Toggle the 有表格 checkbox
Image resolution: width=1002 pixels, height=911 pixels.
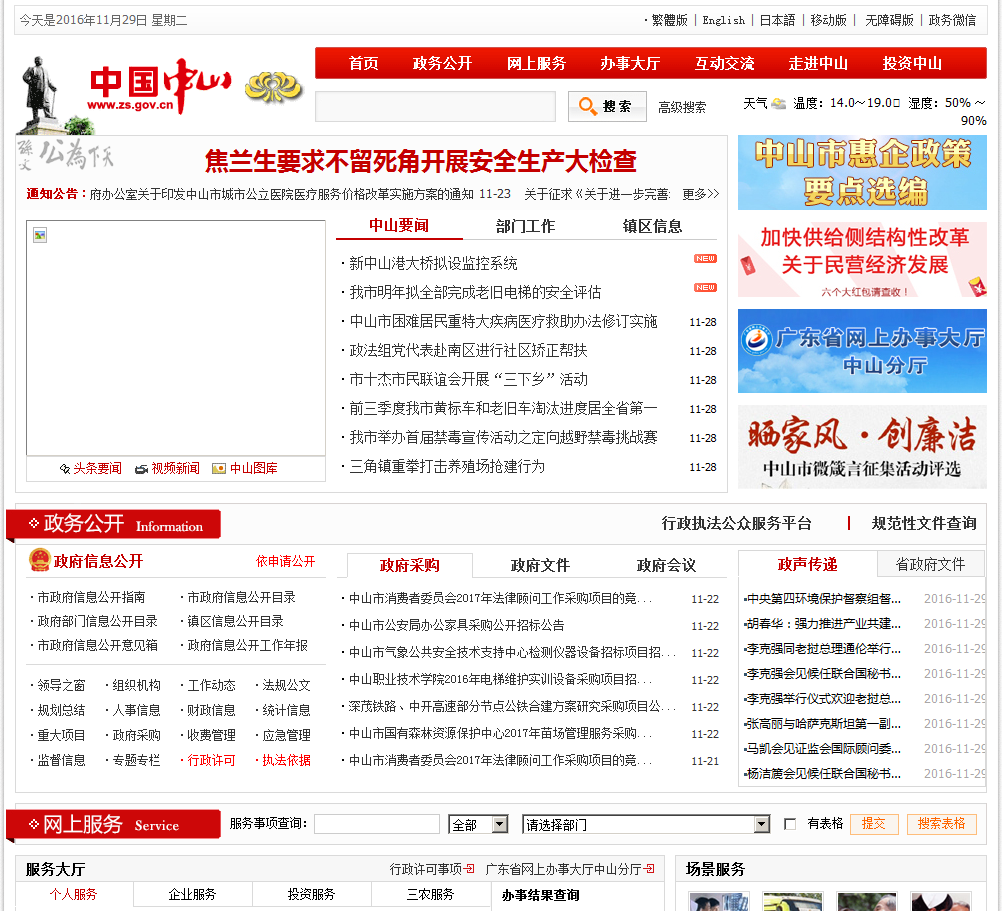(790, 824)
